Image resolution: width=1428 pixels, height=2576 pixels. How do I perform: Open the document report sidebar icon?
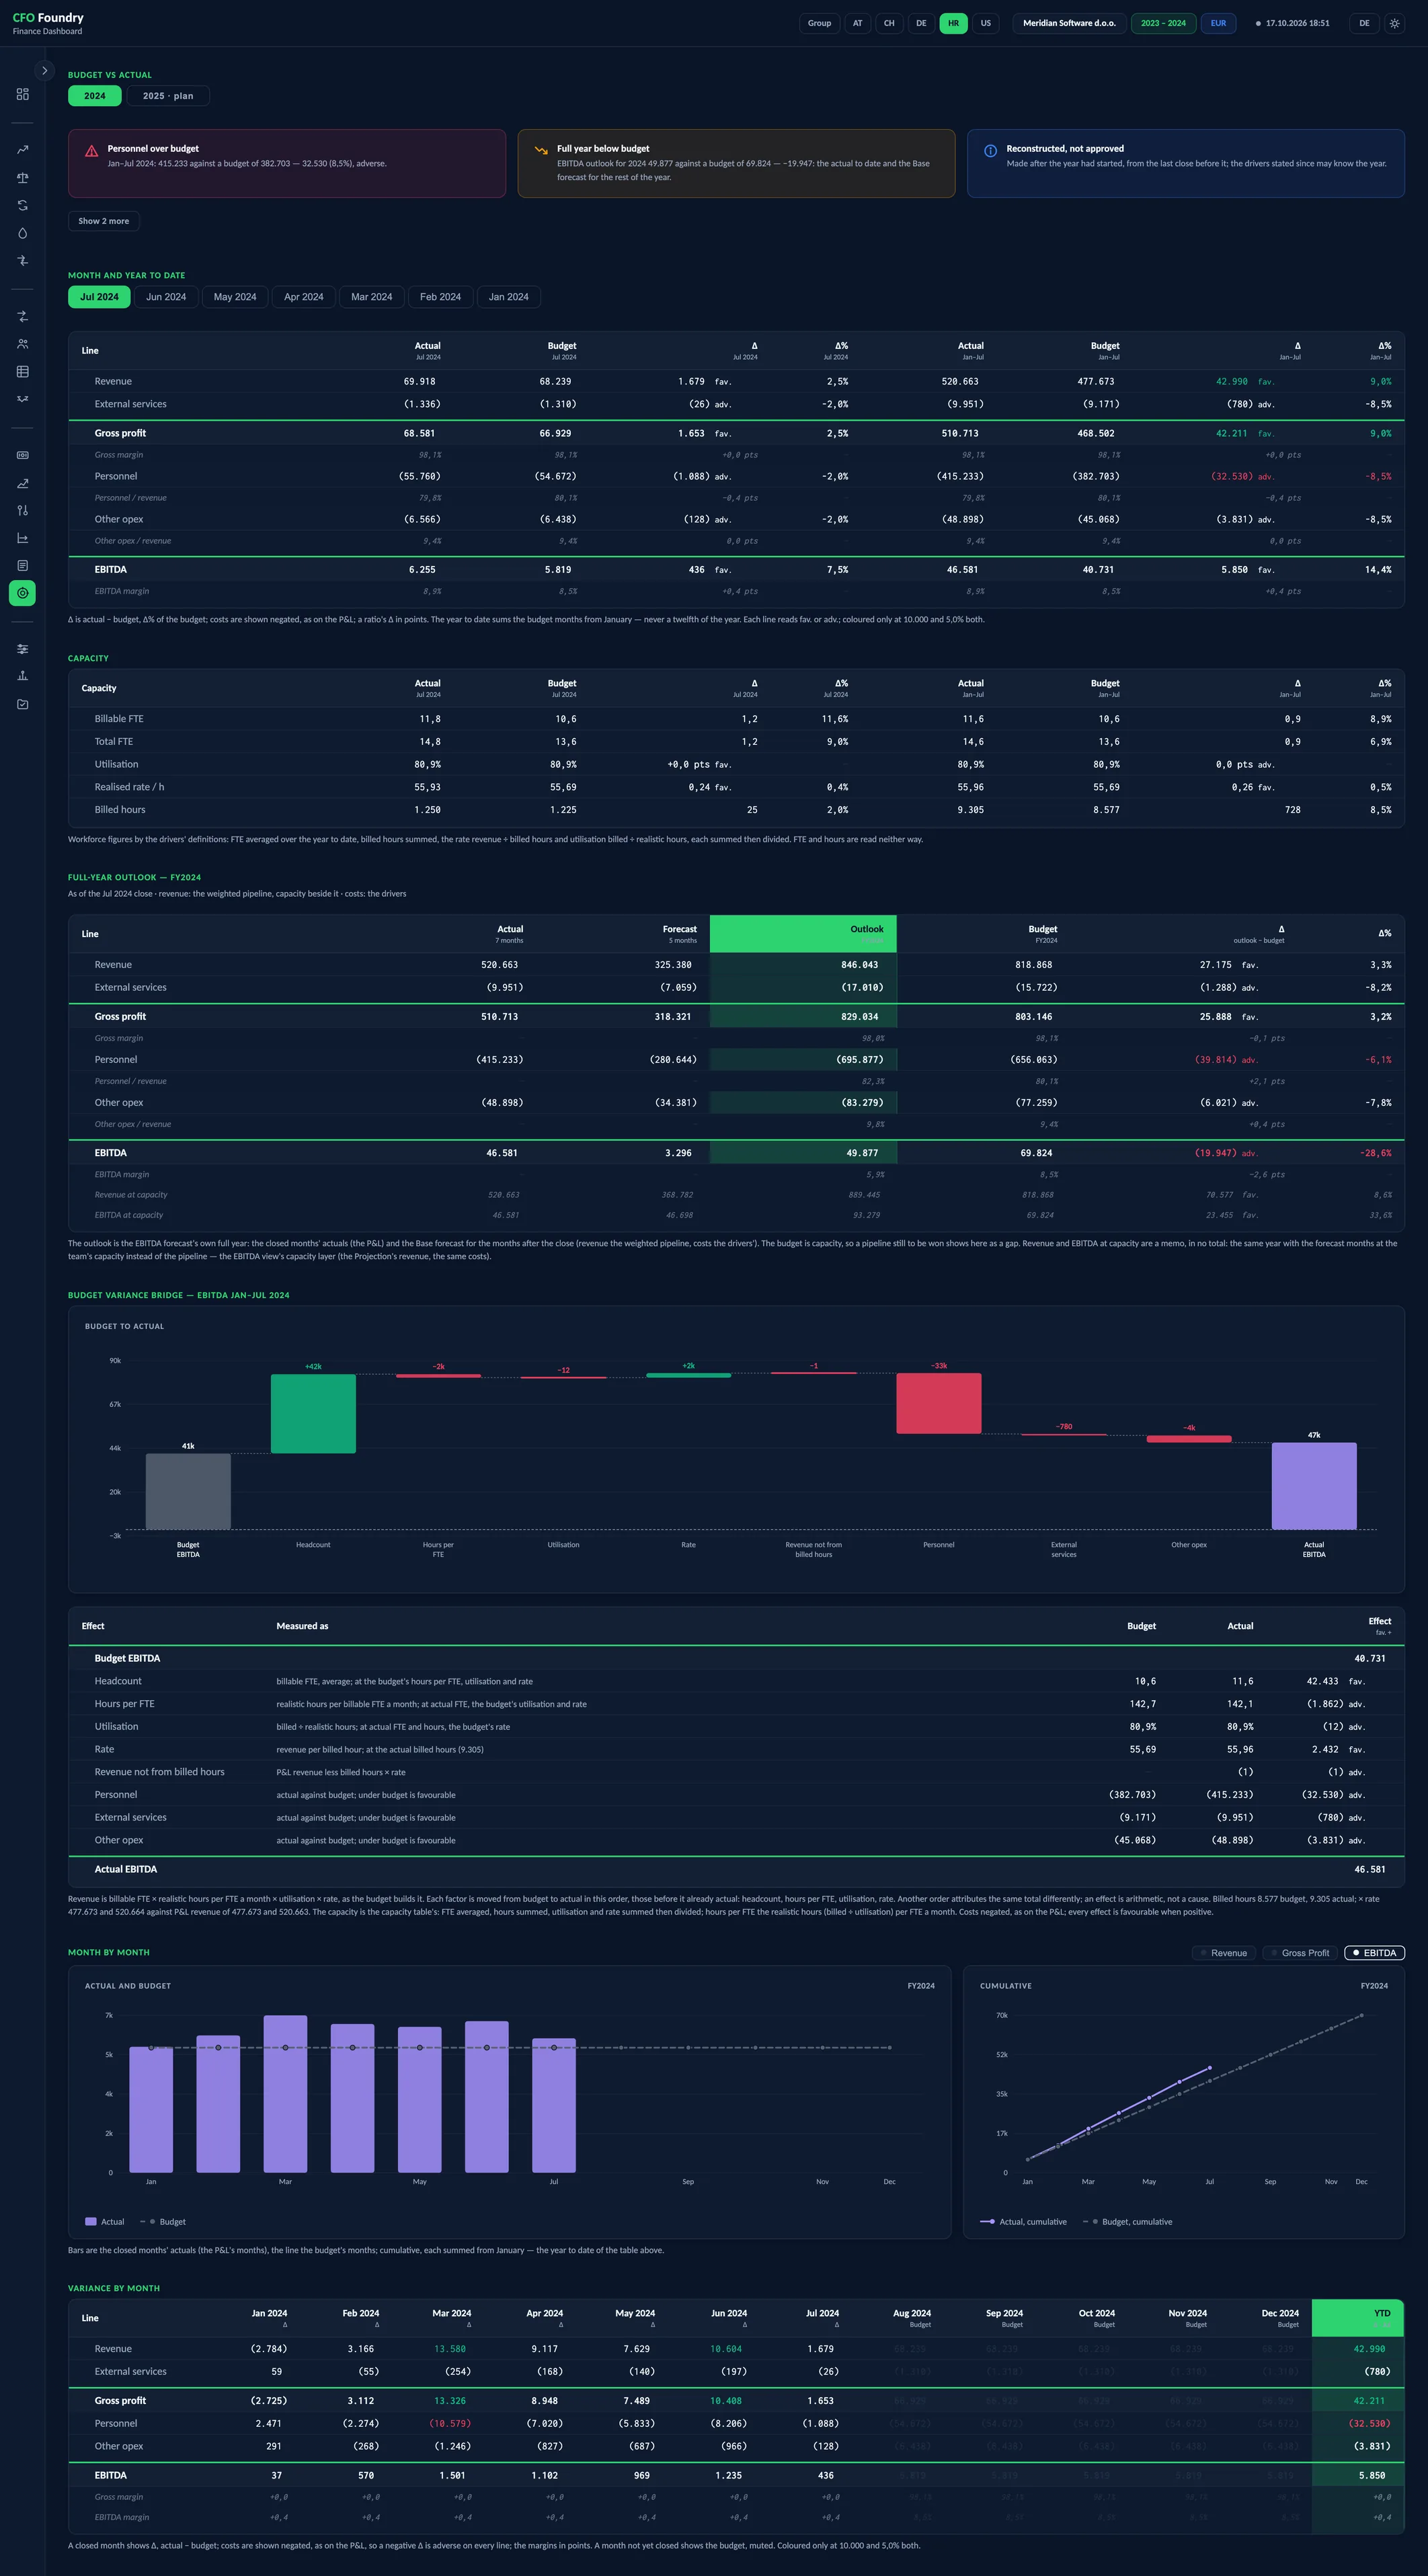(22, 566)
